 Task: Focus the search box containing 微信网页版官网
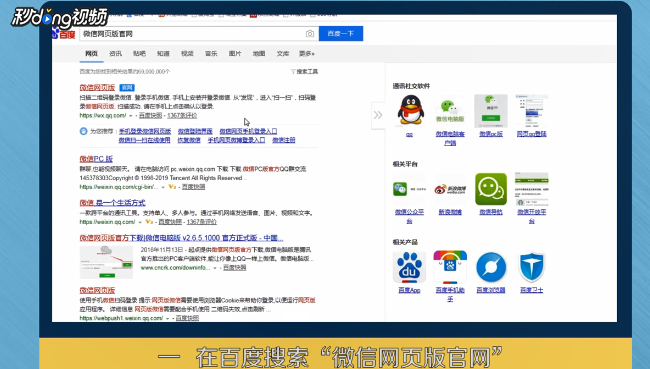199,34
